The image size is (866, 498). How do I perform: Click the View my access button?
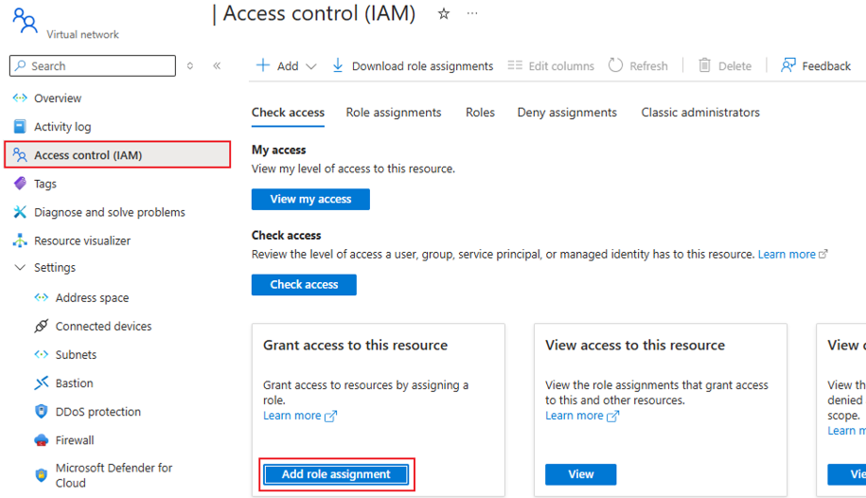coord(310,199)
